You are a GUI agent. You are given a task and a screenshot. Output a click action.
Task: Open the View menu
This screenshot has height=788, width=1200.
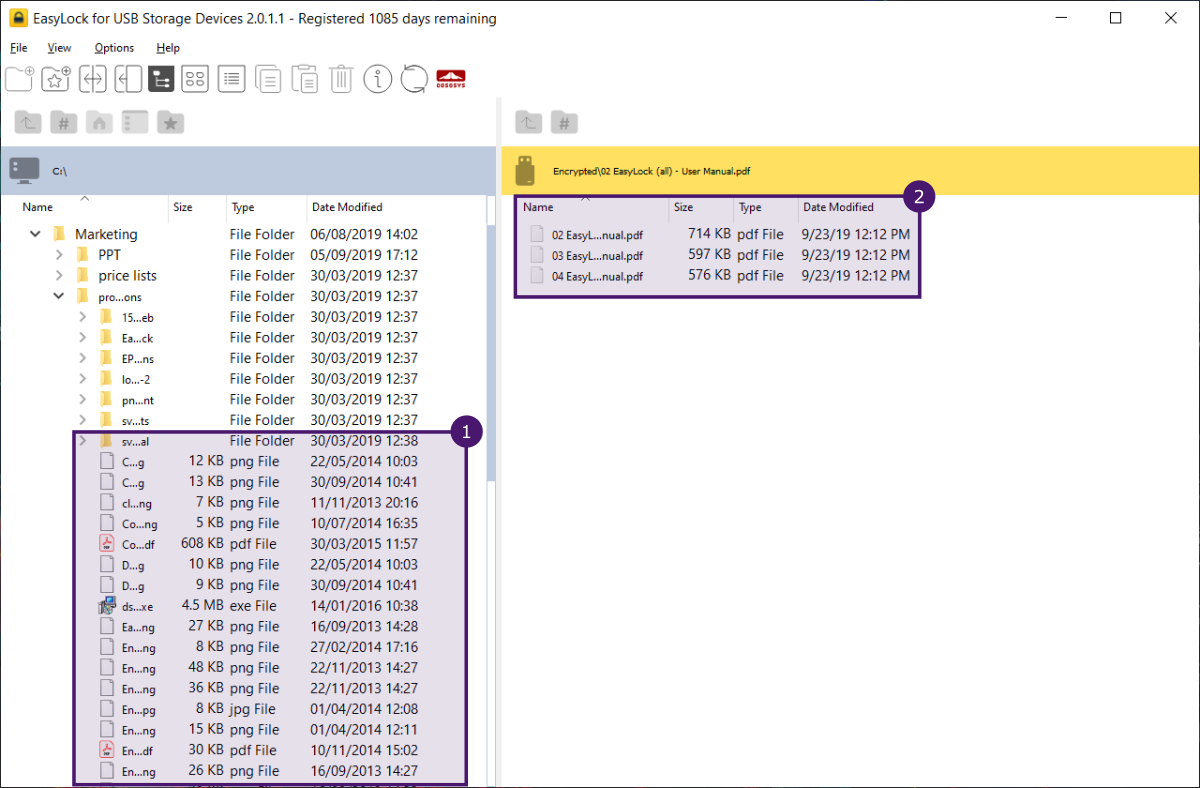click(60, 48)
